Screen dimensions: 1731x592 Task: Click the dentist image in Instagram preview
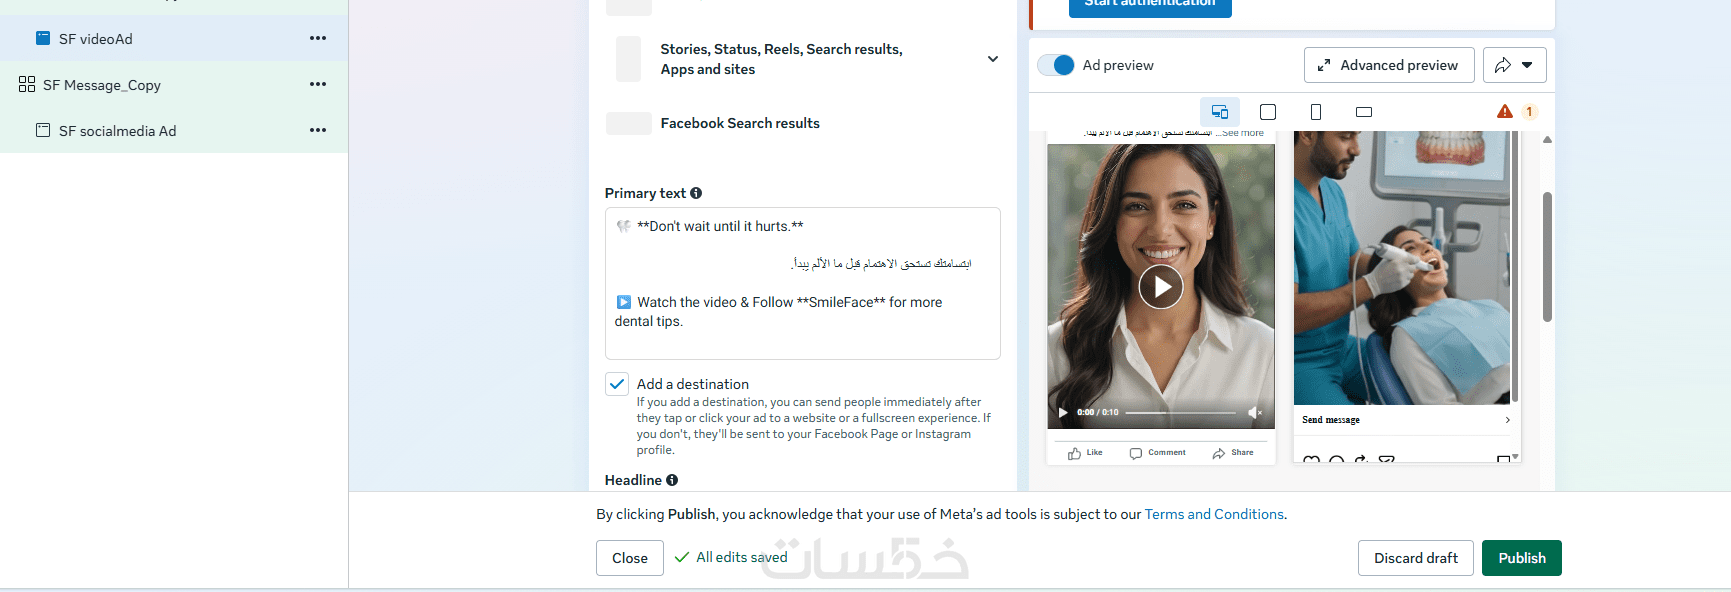[1402, 268]
